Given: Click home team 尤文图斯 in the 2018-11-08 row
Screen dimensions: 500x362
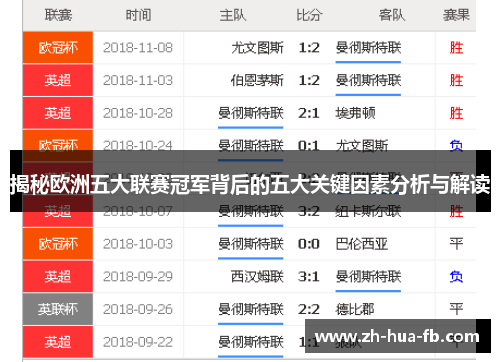Looking at the screenshot, I should click(x=257, y=48).
